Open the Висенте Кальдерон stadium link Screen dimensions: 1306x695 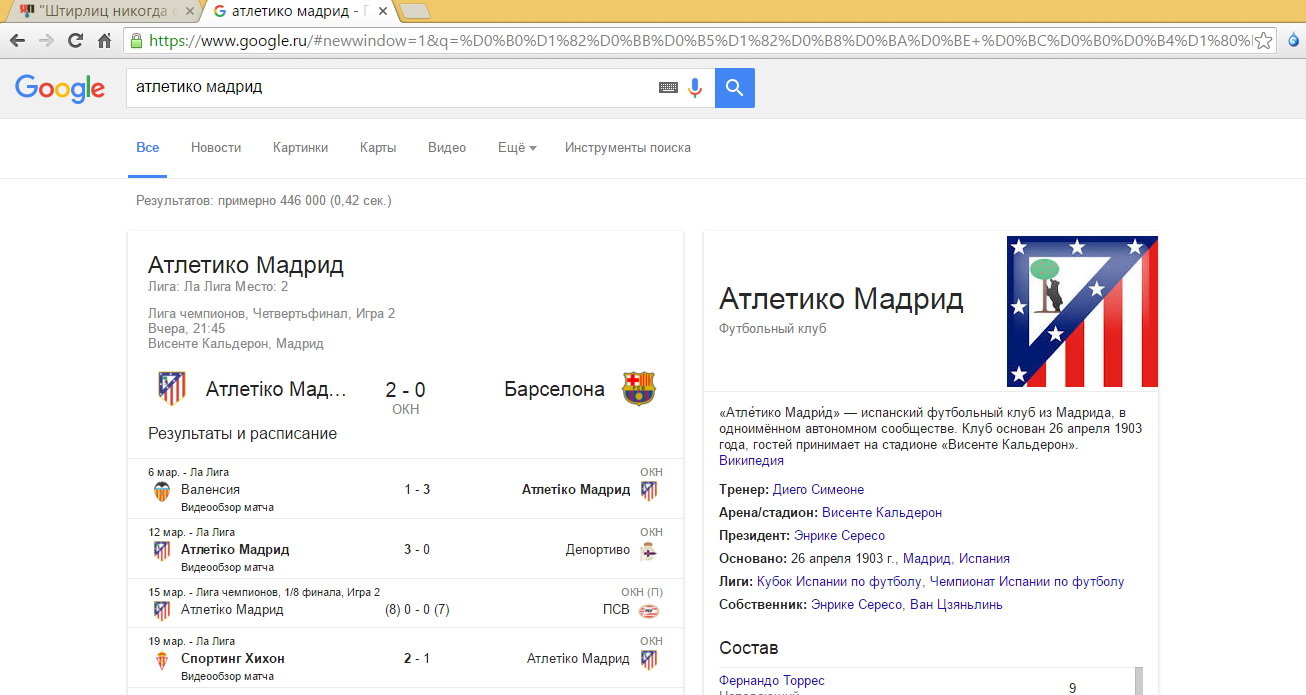coord(882,513)
